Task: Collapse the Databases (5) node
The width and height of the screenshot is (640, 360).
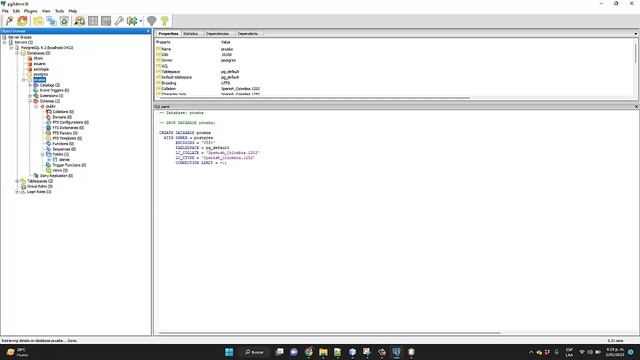Action: (x=17, y=53)
